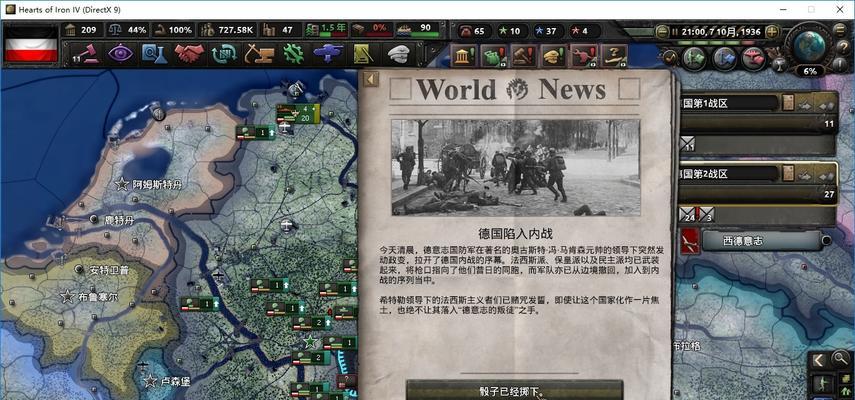Image resolution: width=855 pixels, height=400 pixels.
Task: Click the German flag to view country
Action: click(x=31, y=43)
